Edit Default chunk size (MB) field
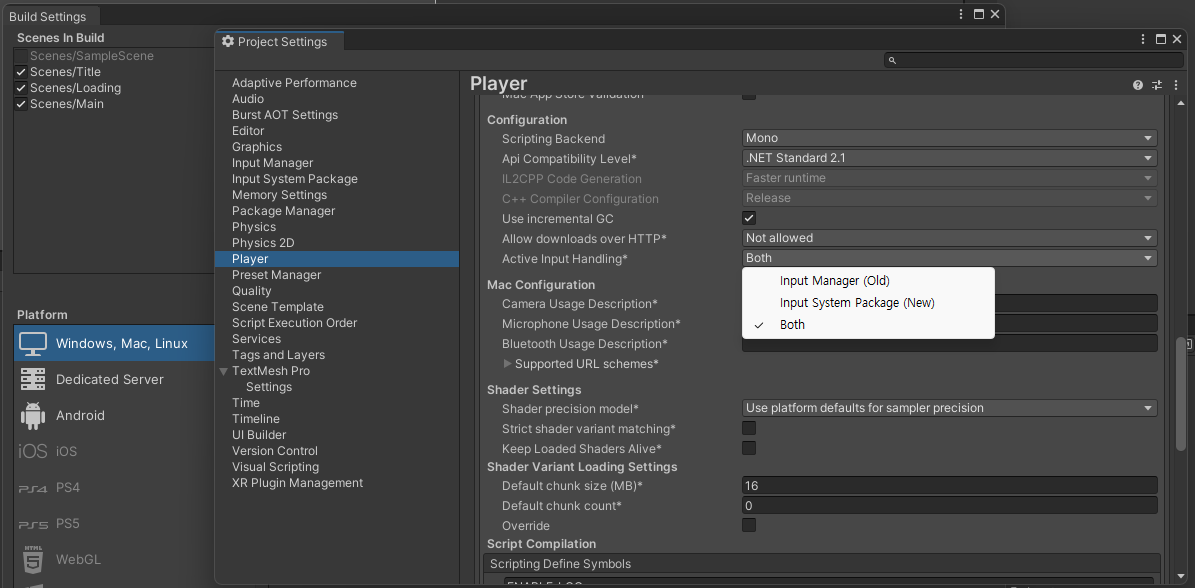 coord(950,485)
